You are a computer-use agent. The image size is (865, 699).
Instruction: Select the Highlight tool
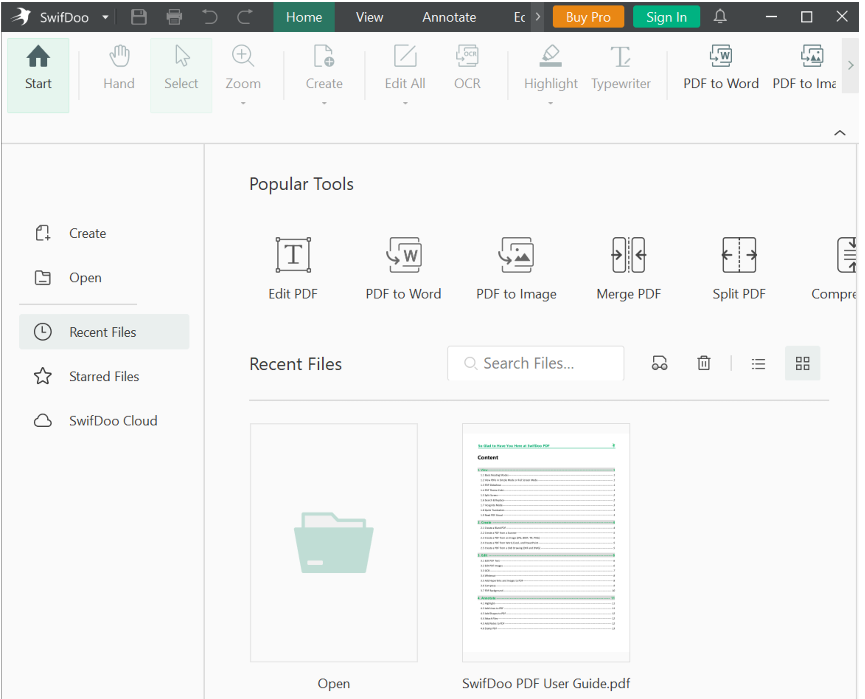[551, 67]
